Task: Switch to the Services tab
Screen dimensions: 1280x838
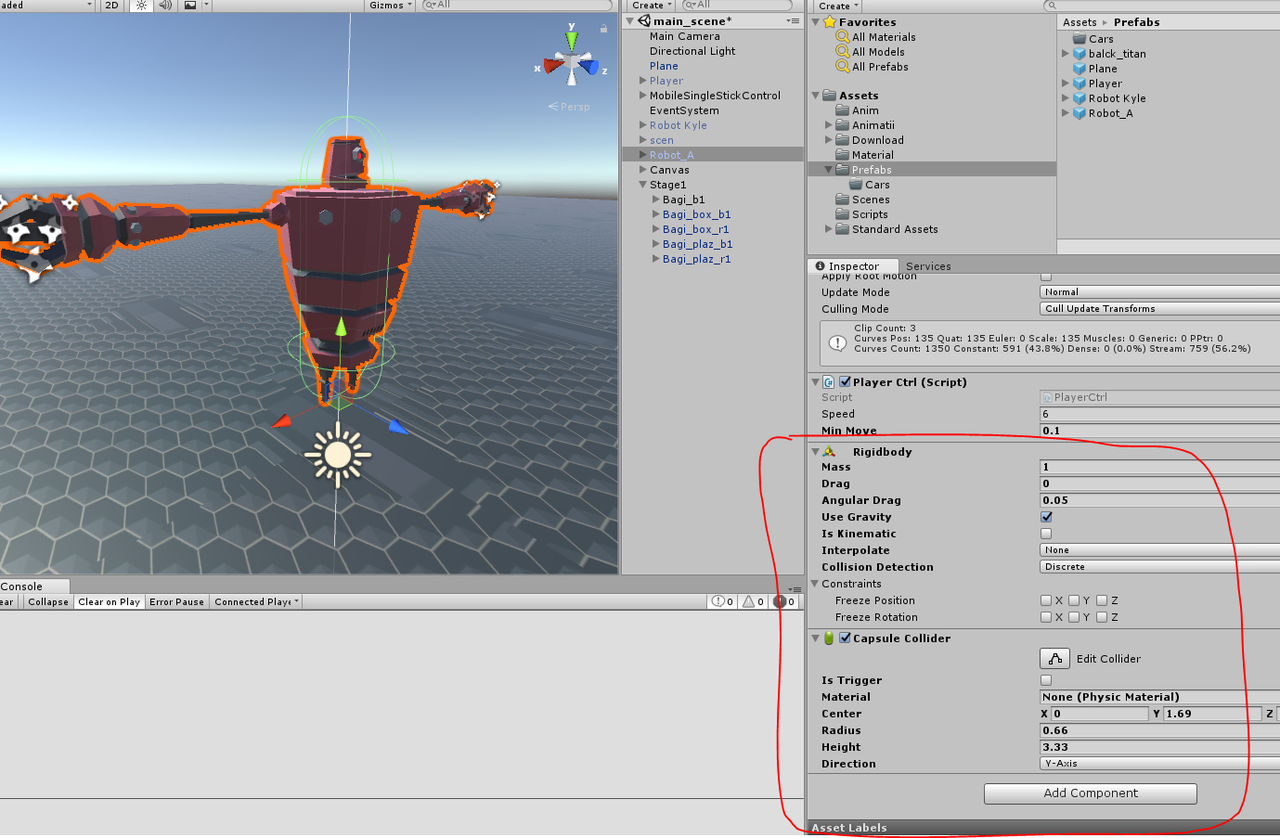Action: 928,266
